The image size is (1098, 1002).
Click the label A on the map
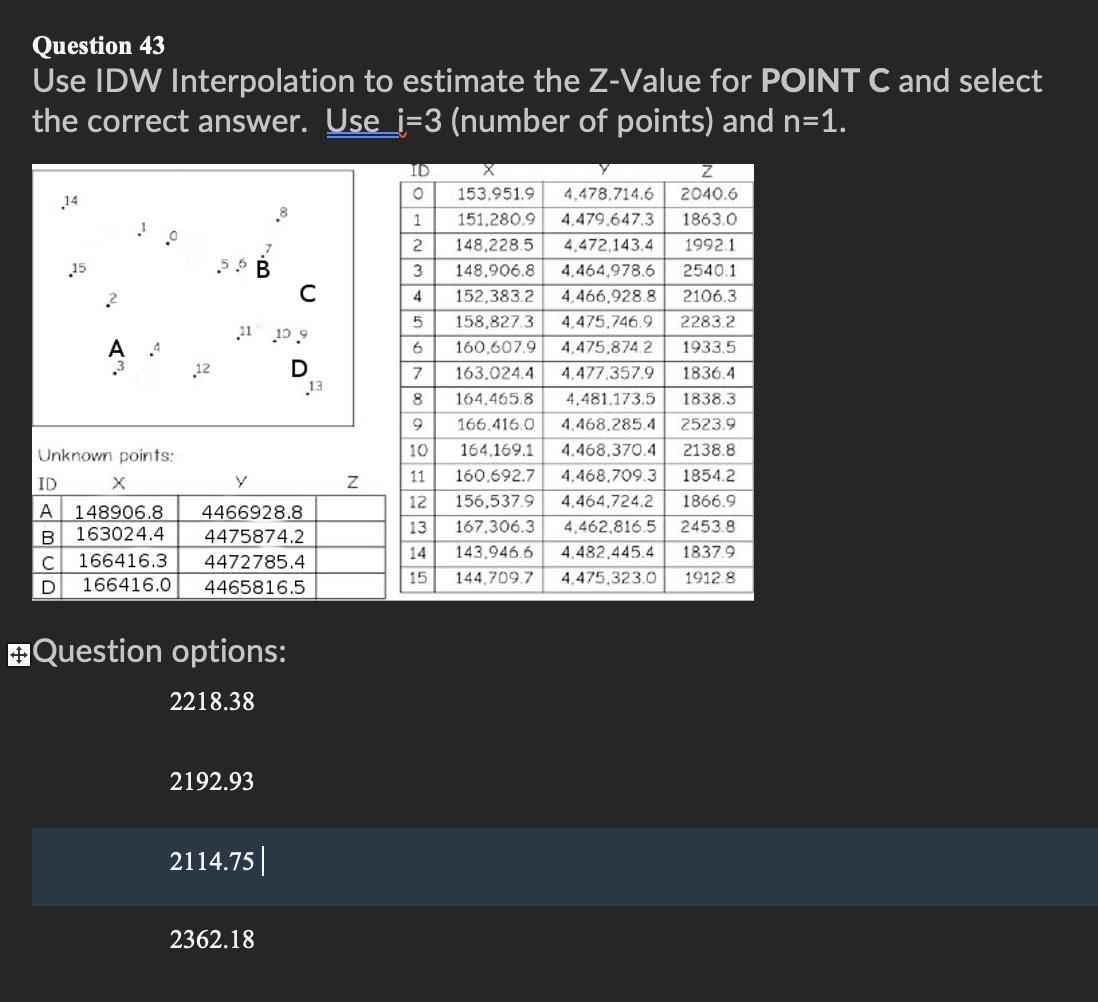coord(116,350)
